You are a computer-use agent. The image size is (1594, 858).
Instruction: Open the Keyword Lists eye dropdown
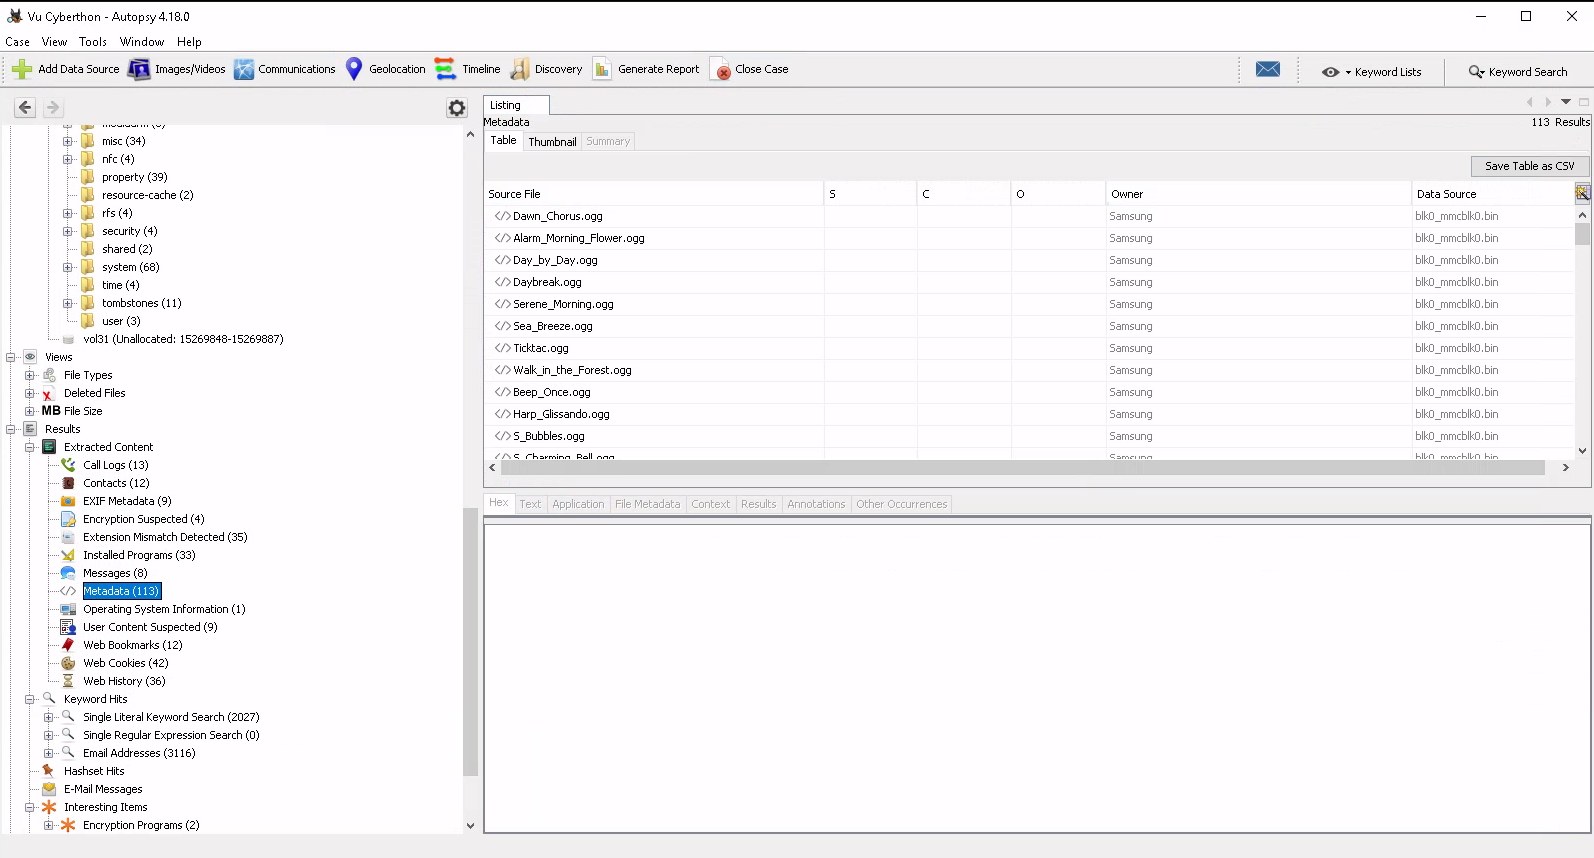click(1371, 72)
